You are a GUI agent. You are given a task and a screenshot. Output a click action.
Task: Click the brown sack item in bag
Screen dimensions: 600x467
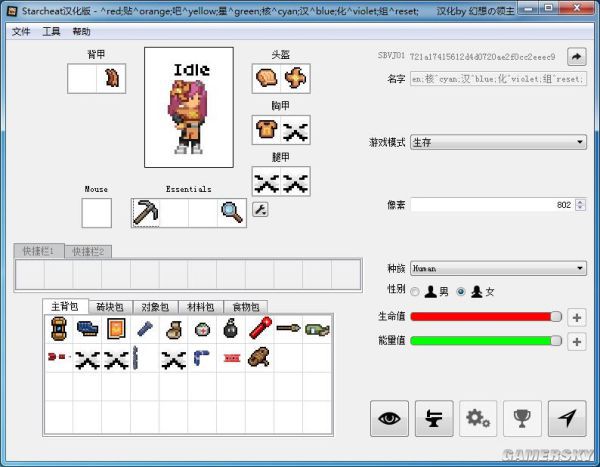[173, 329]
